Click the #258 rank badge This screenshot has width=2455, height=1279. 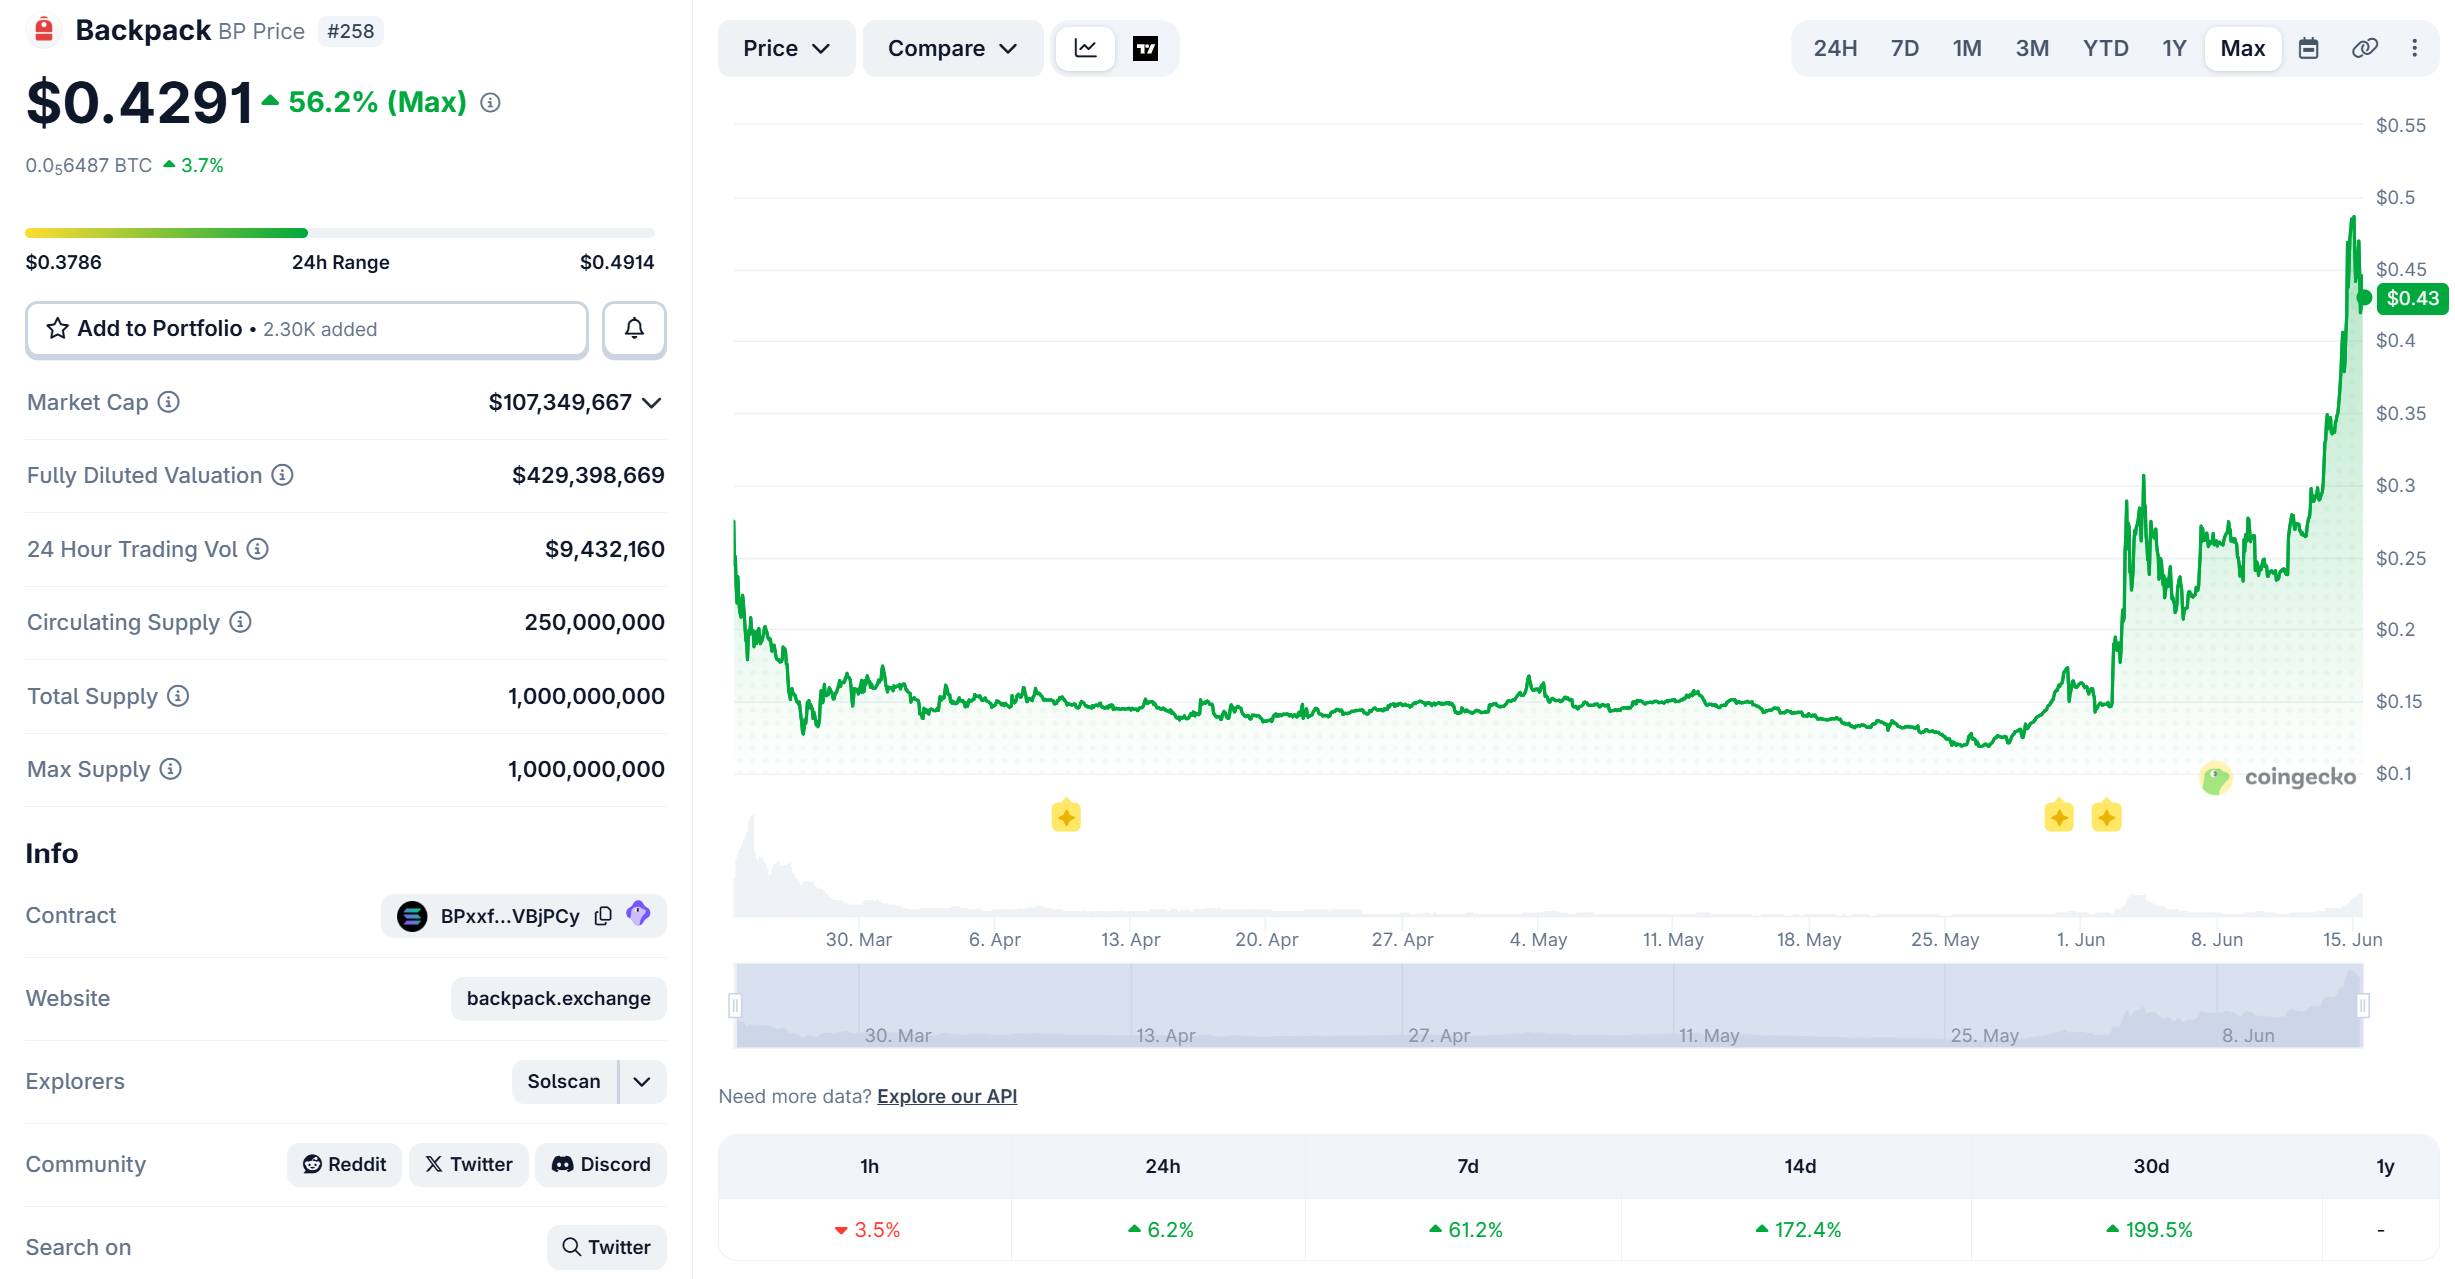point(351,31)
